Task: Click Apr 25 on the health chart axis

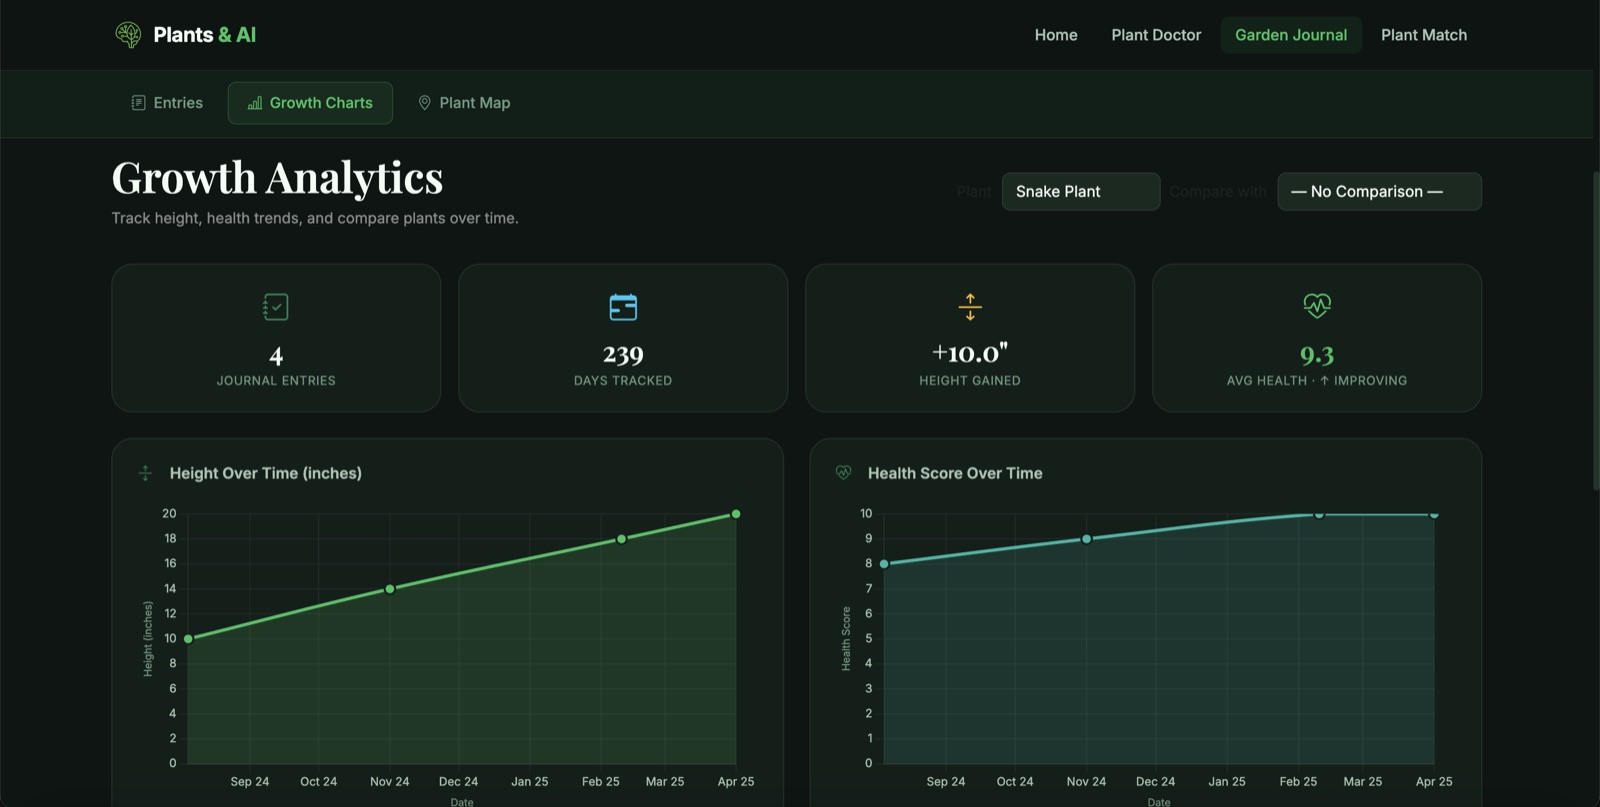Action: pyautogui.click(x=1434, y=782)
